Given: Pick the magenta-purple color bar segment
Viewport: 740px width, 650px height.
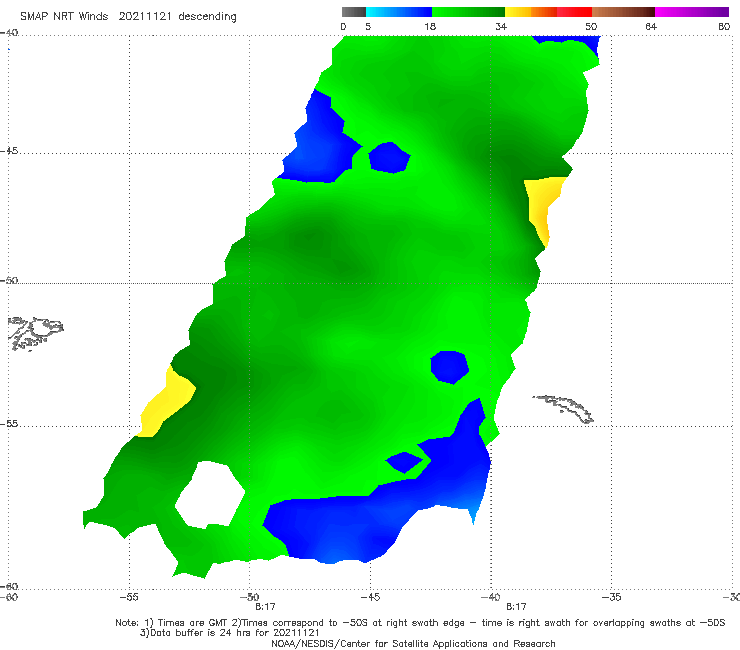Looking at the screenshot, I should pyautogui.click(x=692, y=12).
